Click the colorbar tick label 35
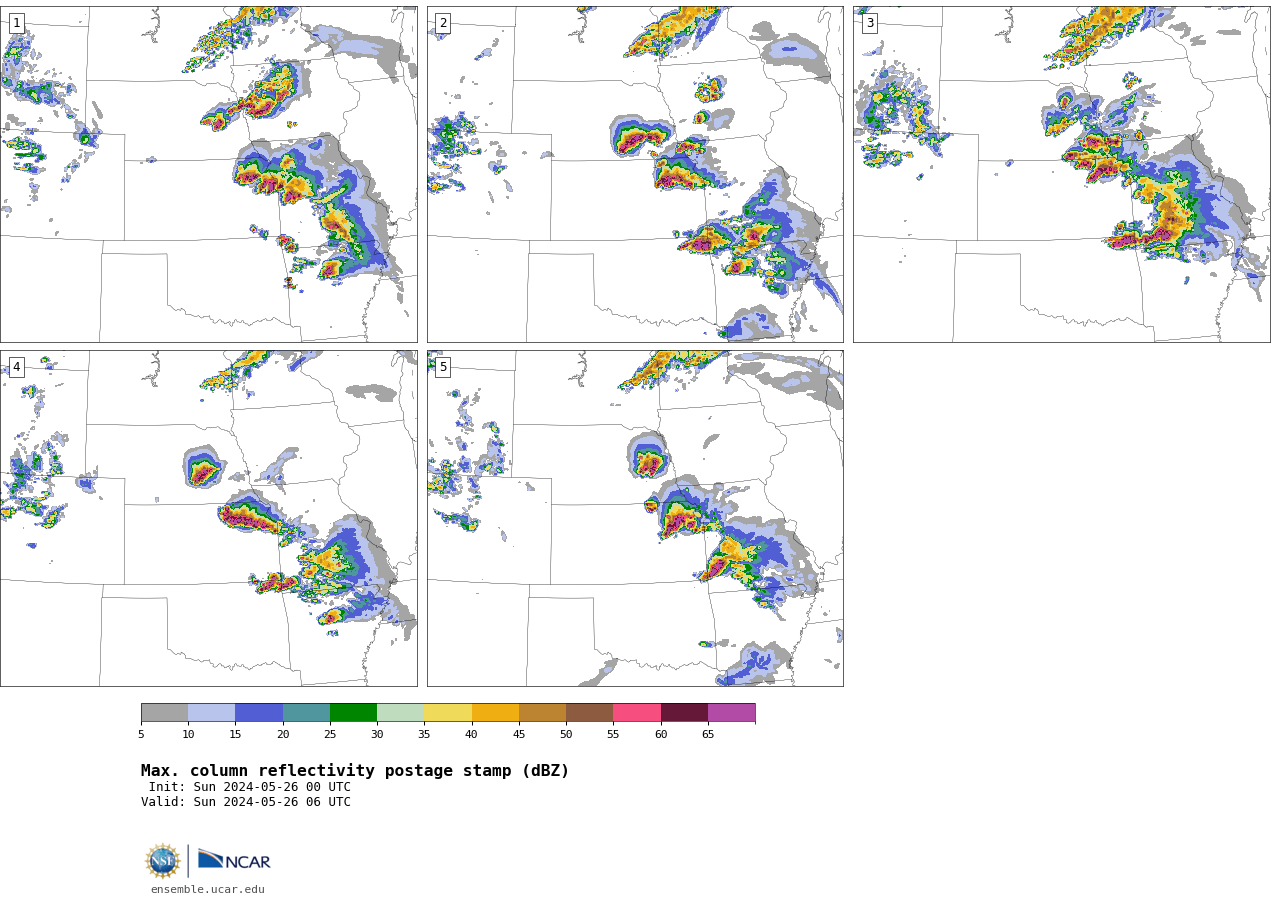1280x901 pixels. (x=424, y=734)
